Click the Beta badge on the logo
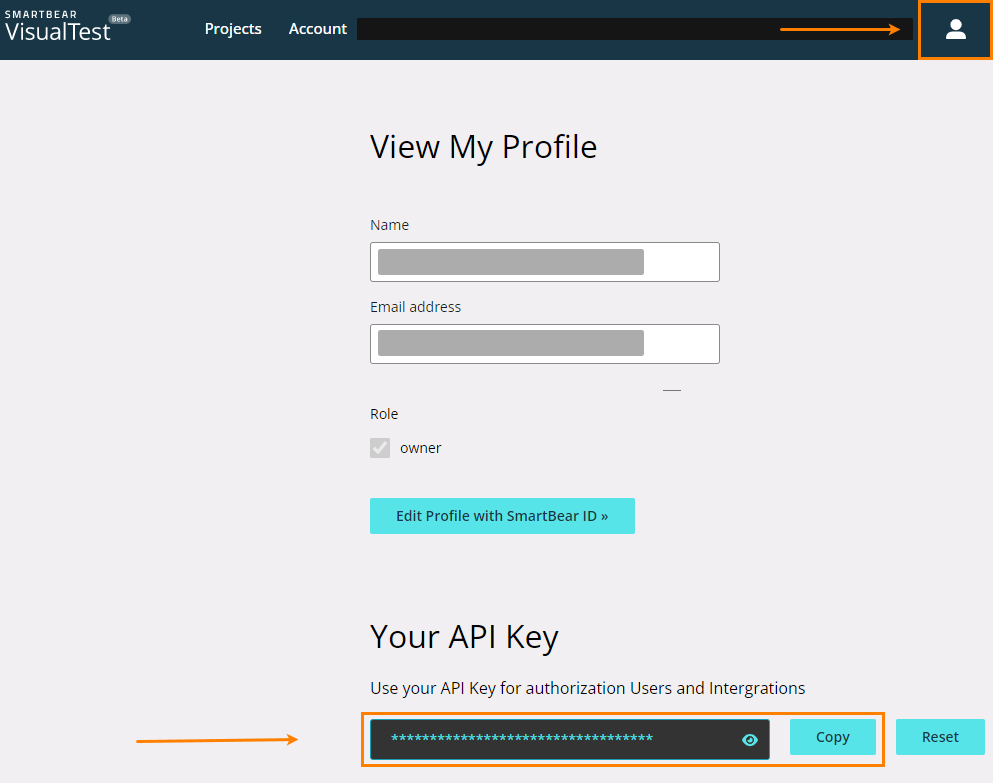This screenshot has height=783, width=993. pyautogui.click(x=122, y=17)
